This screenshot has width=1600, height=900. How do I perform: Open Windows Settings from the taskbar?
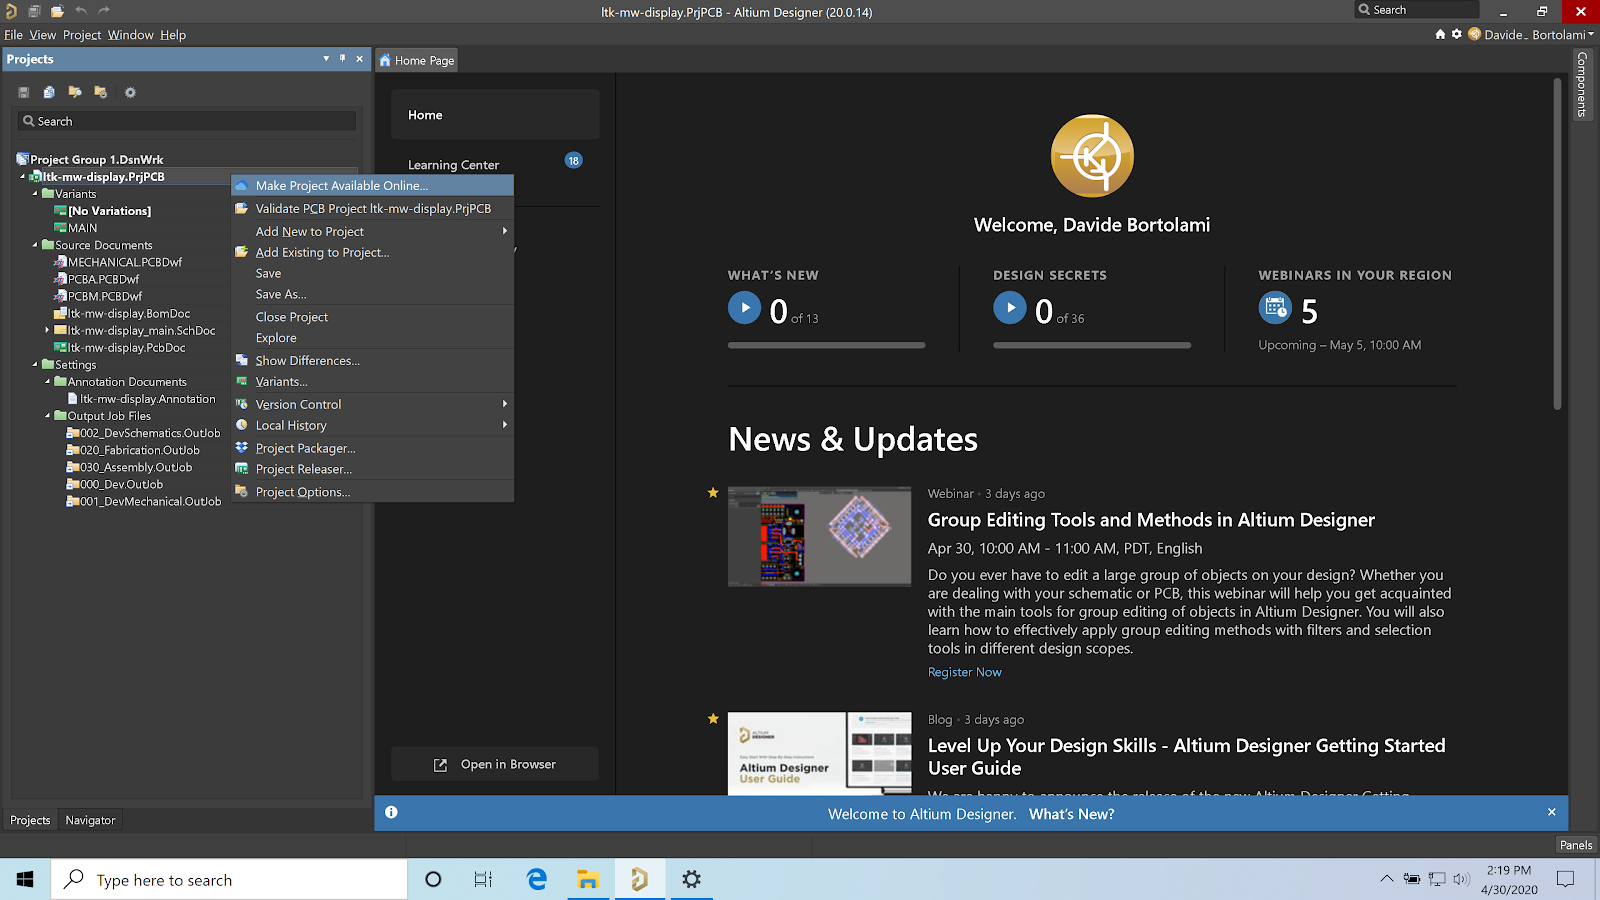click(x=691, y=879)
